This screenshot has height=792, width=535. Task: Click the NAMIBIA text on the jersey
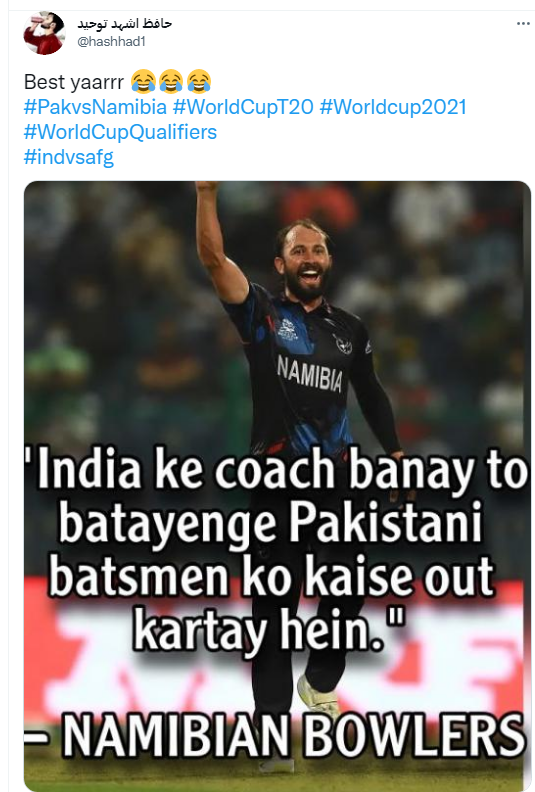pyautogui.click(x=310, y=374)
